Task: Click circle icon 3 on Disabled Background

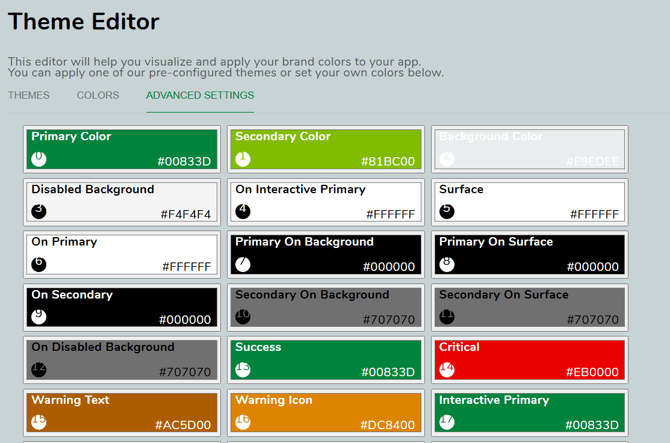Action: [x=39, y=211]
